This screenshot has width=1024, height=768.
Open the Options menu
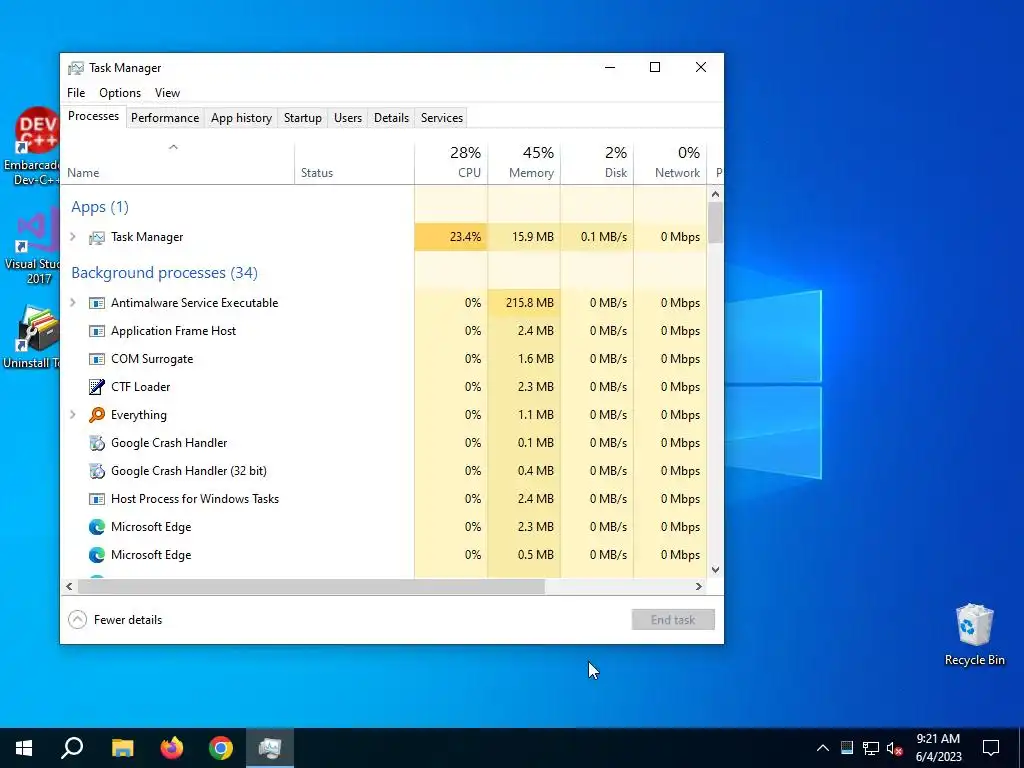[120, 93]
